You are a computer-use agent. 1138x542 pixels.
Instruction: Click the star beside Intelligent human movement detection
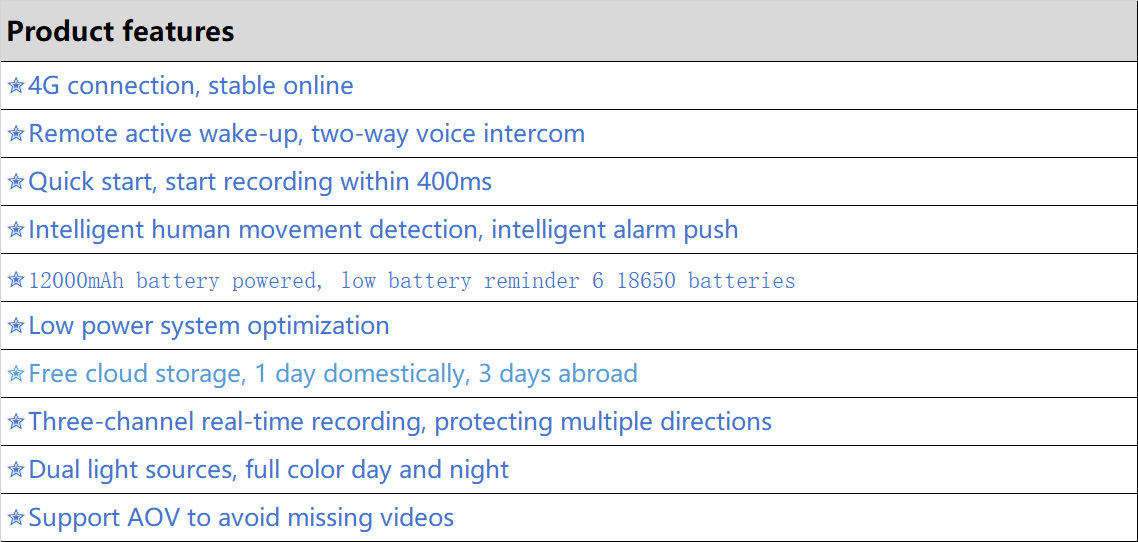click(x=16, y=230)
